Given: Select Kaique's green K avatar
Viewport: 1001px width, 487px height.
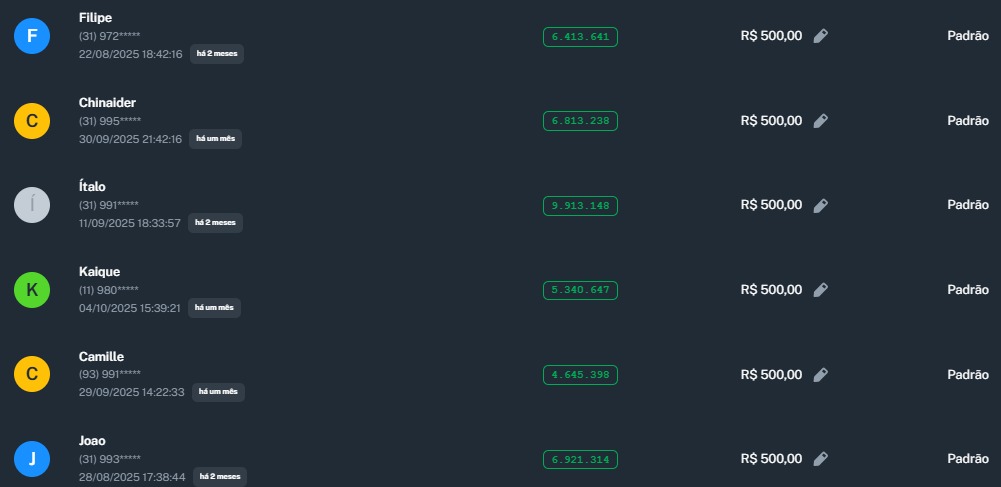Looking at the screenshot, I should [32, 290].
